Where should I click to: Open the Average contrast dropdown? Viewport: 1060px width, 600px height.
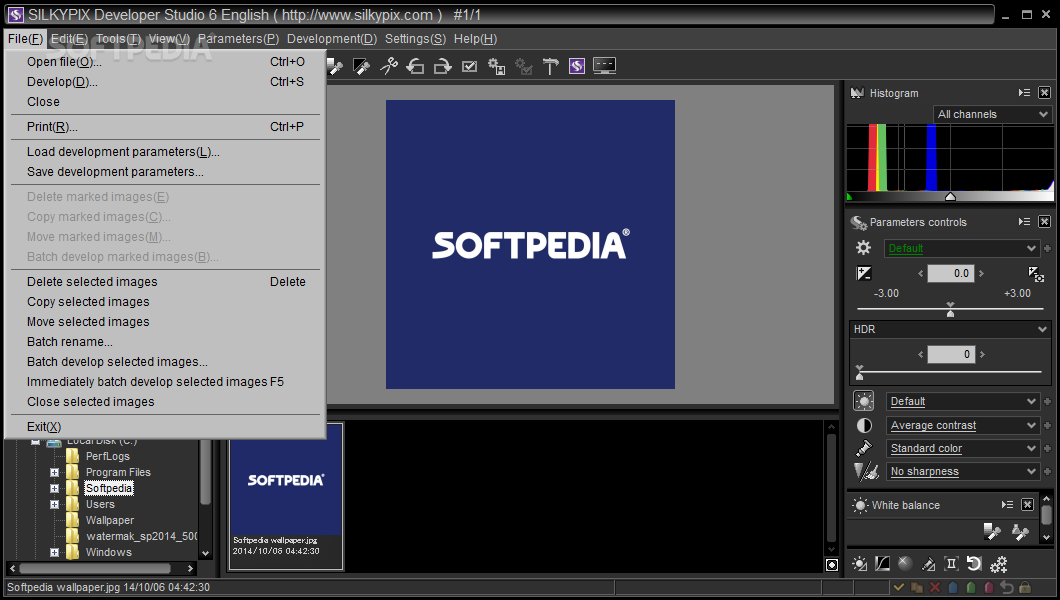[962, 425]
